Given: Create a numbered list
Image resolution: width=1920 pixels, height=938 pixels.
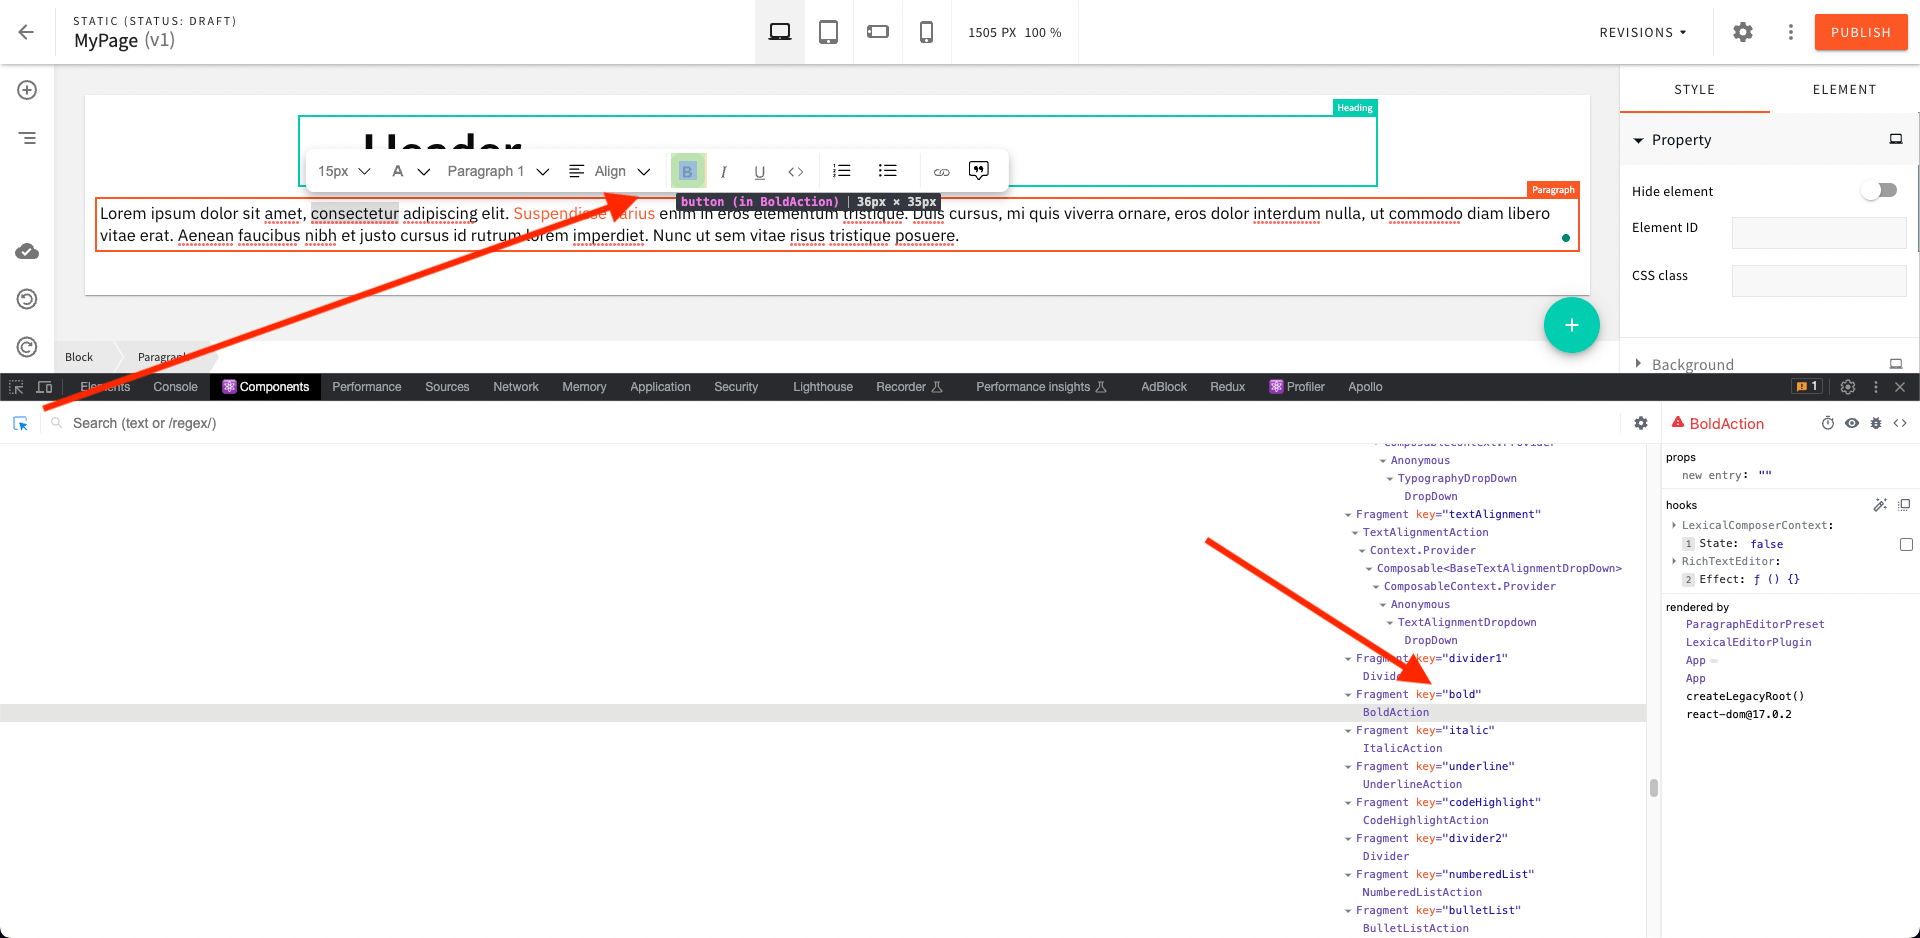Looking at the screenshot, I should [841, 170].
